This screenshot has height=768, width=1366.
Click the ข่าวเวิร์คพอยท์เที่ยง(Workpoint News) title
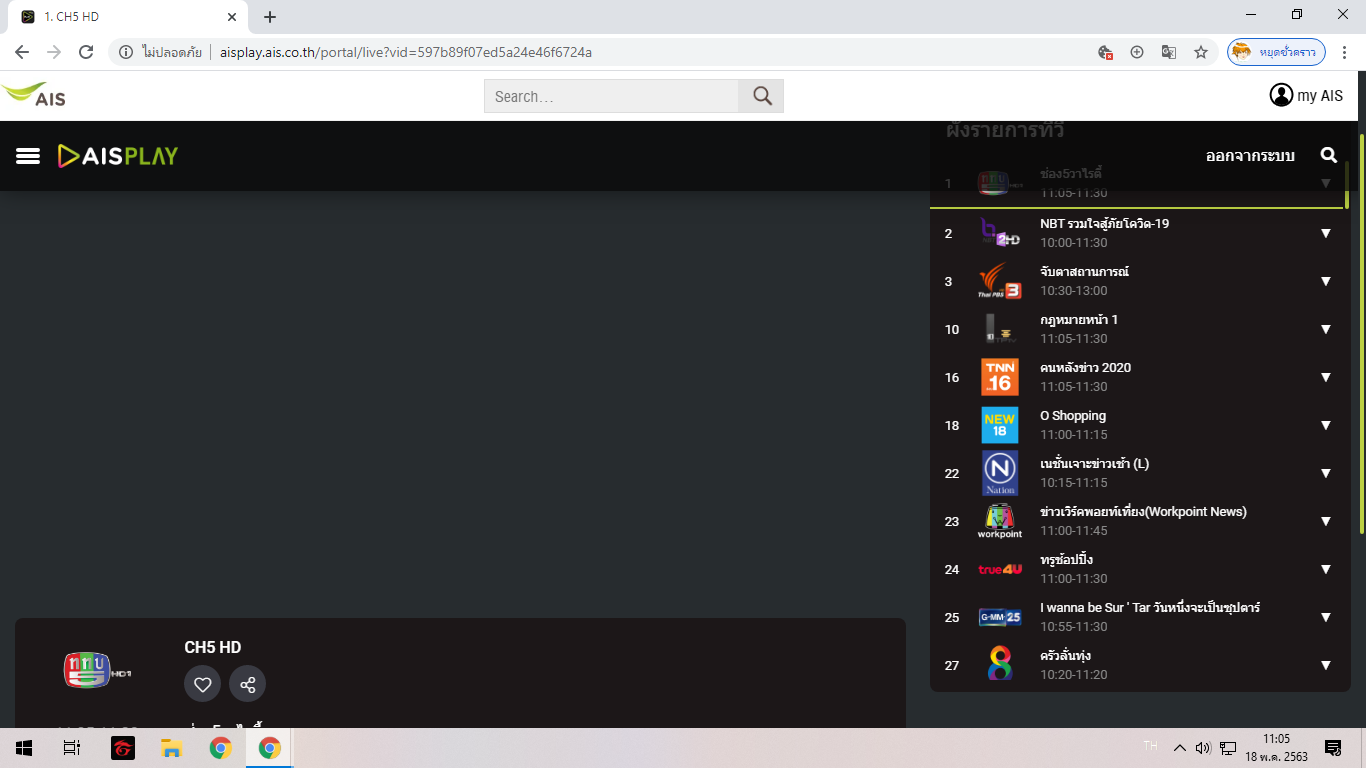(1143, 512)
